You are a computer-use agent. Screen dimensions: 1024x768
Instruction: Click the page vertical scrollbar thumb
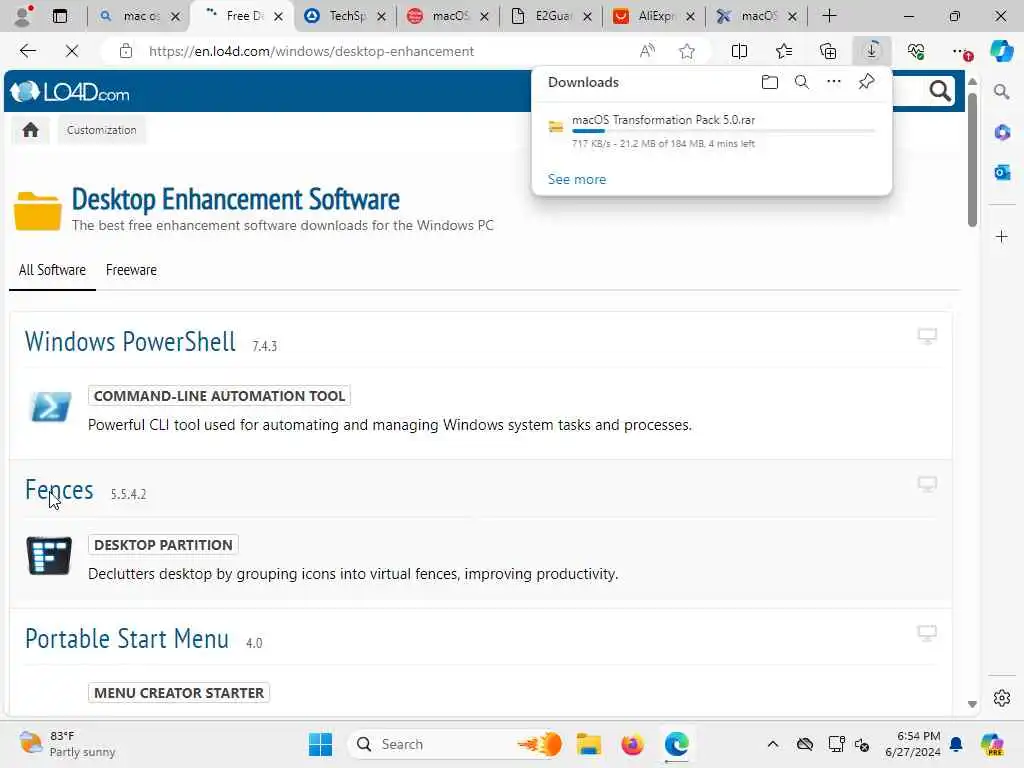pos(972,160)
